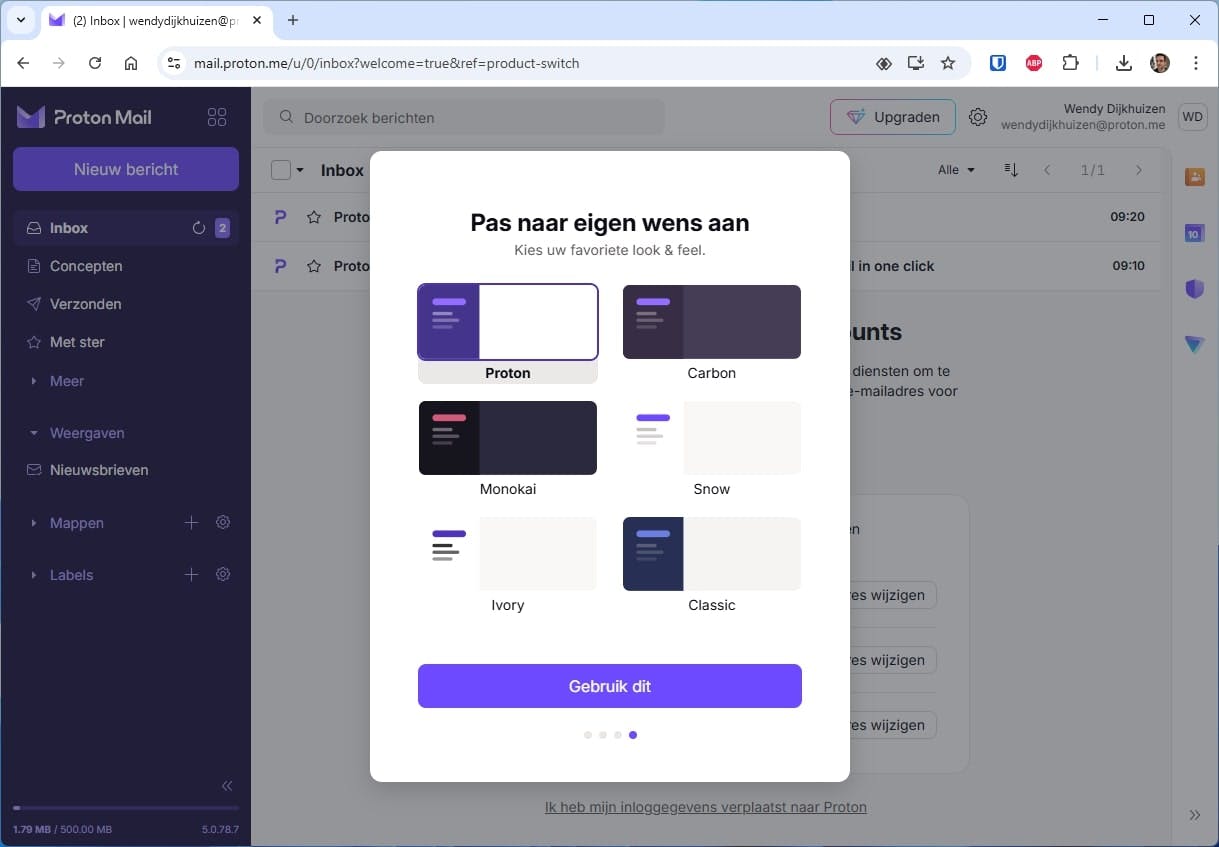Click the Chrome profile avatar
The image size is (1219, 847).
pyautogui.click(x=1160, y=63)
